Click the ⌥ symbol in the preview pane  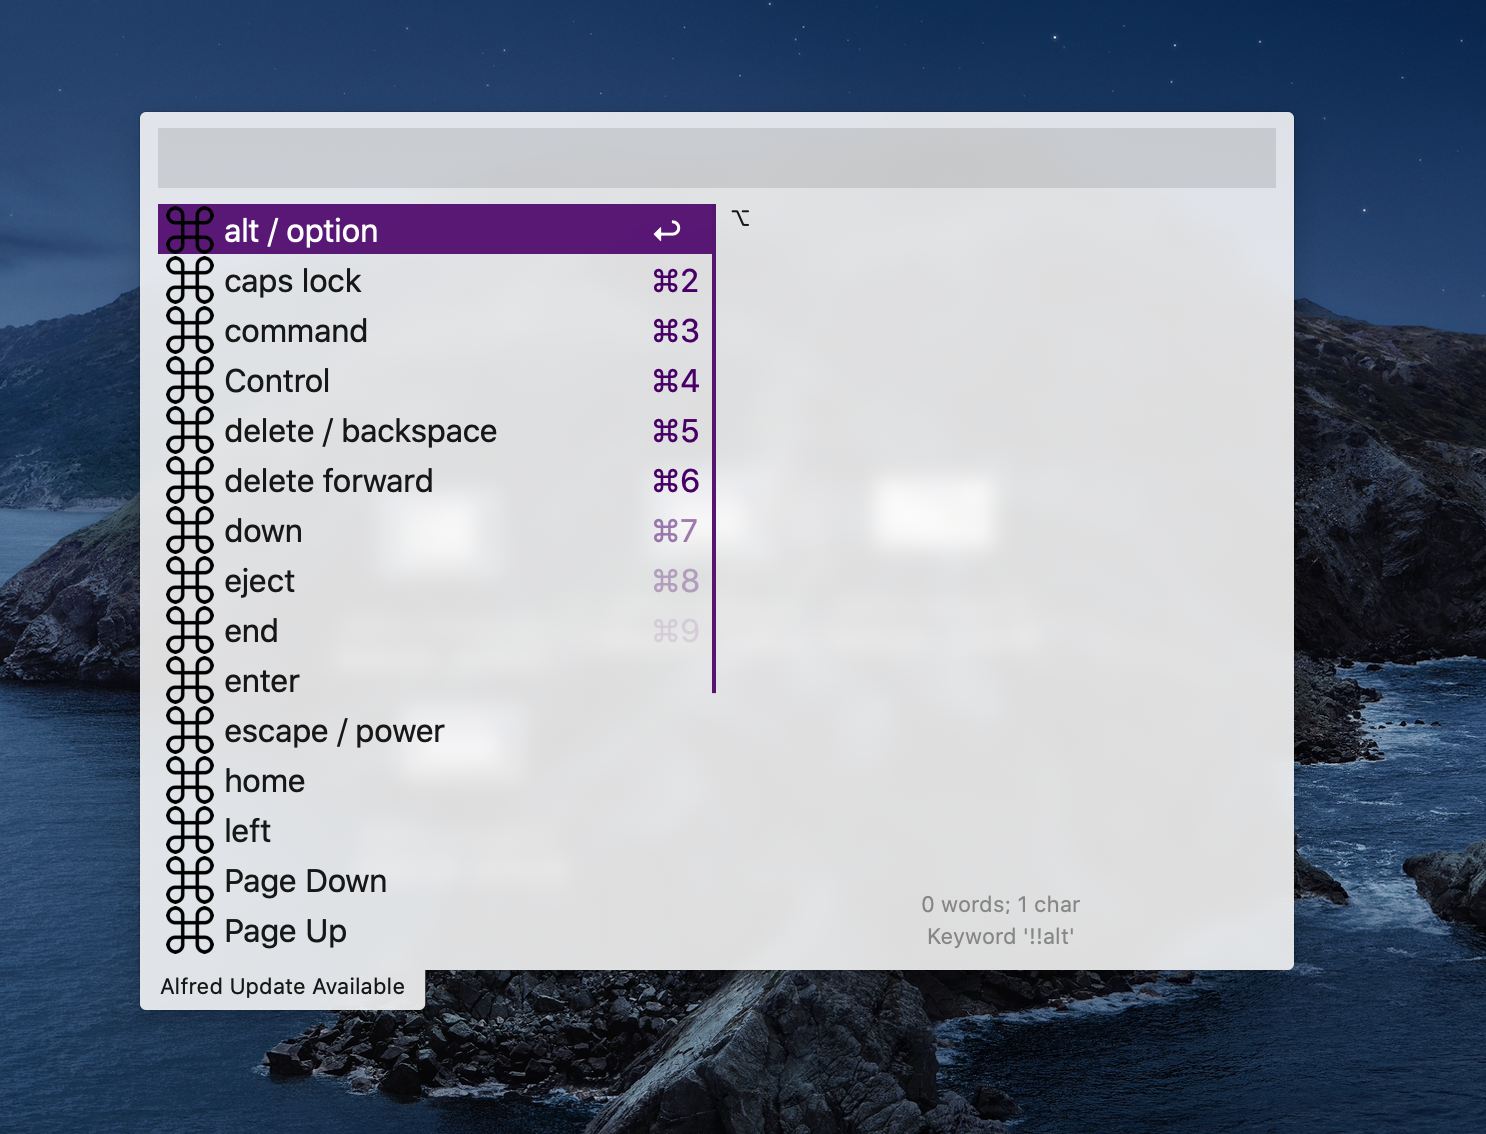pos(740,218)
